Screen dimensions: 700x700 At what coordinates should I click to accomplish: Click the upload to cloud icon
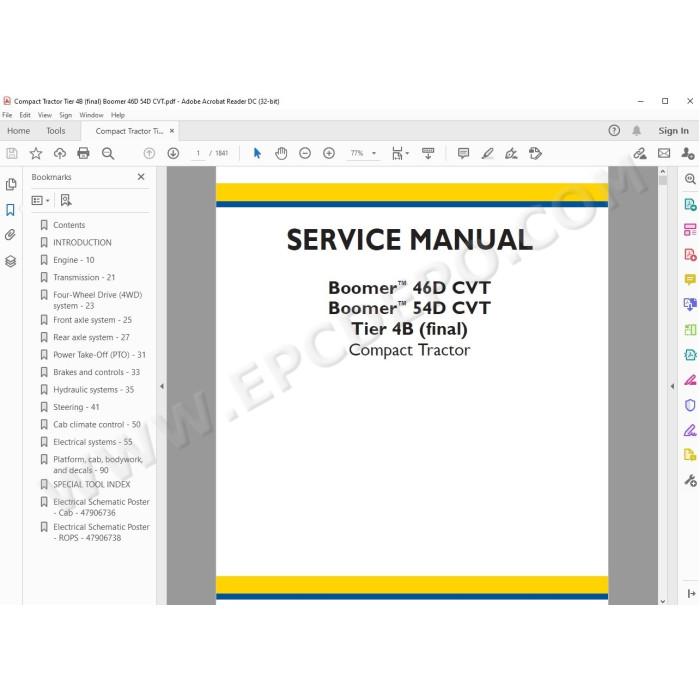click(59, 154)
